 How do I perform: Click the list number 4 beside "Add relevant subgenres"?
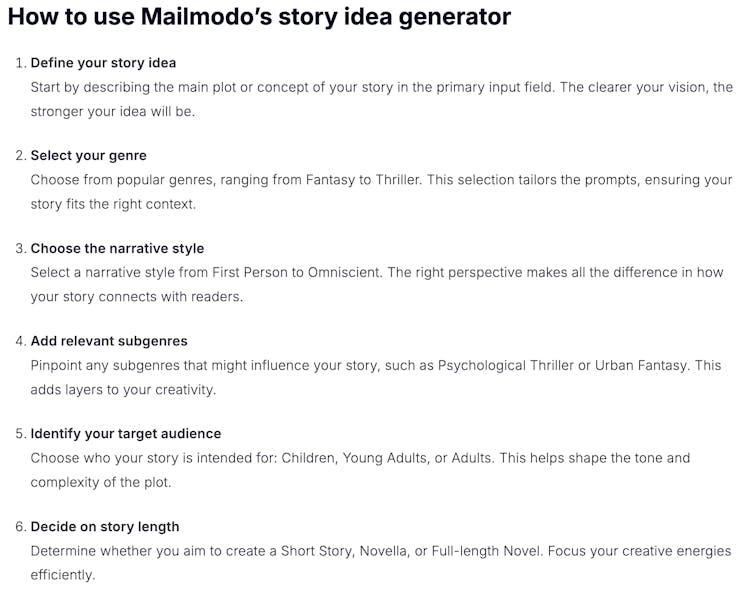(20, 341)
